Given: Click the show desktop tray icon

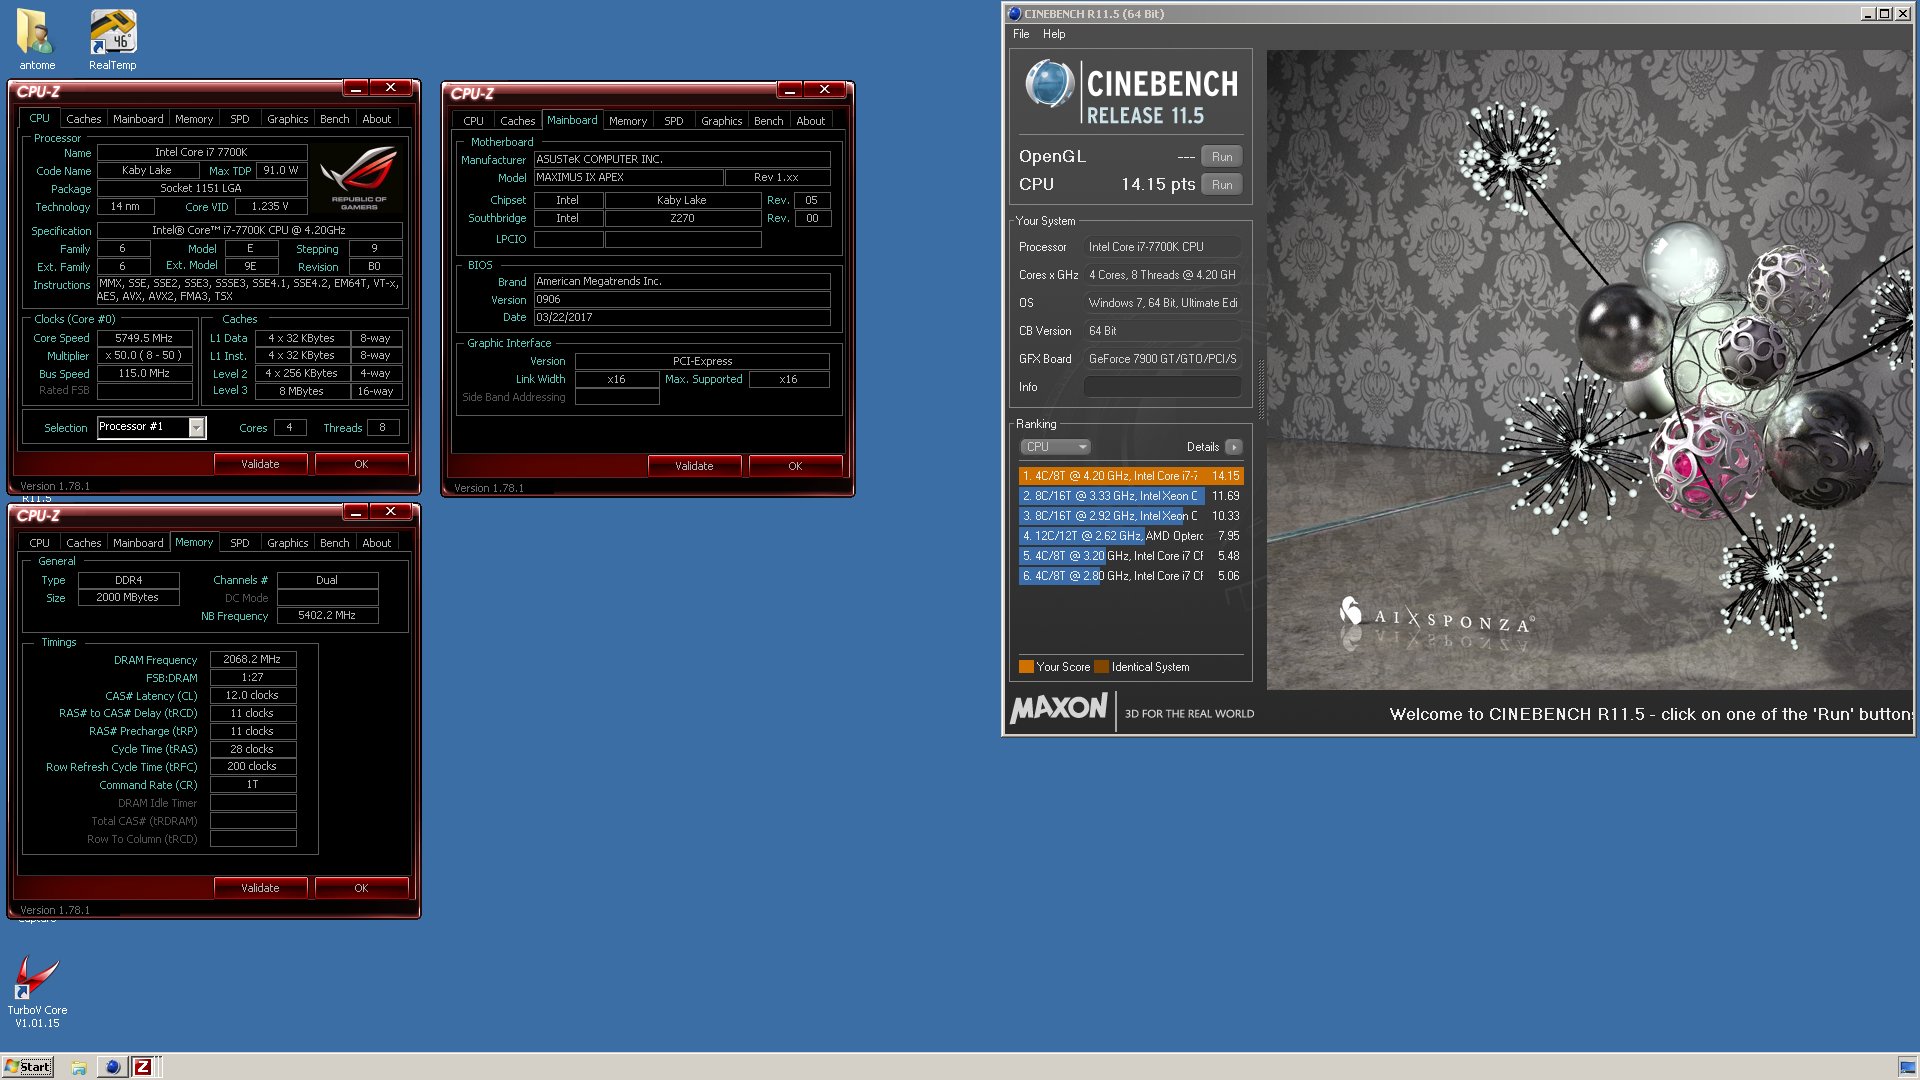Looking at the screenshot, I should pyautogui.click(x=1907, y=1067).
